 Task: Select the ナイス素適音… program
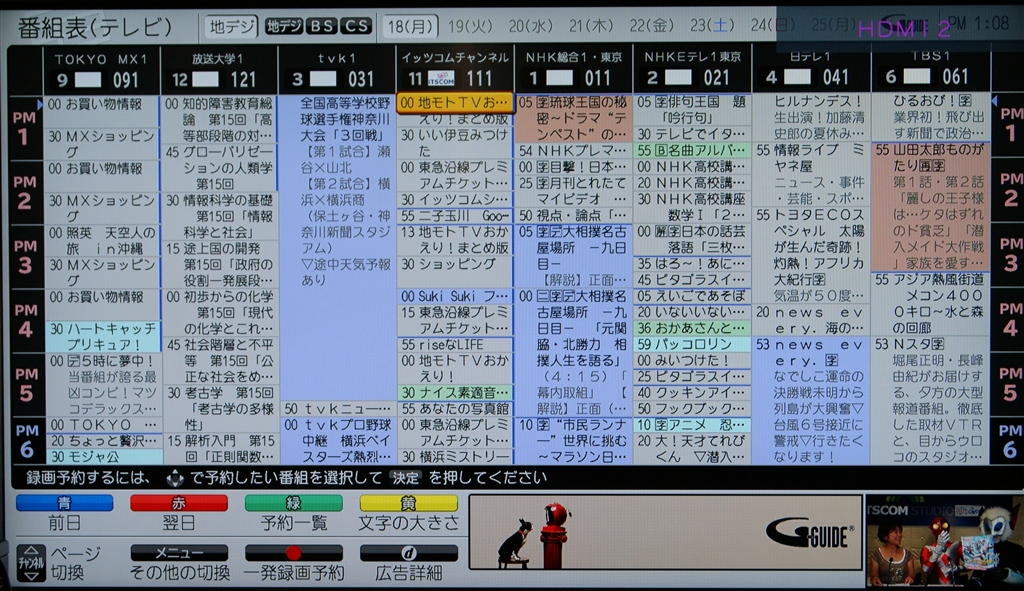tap(455, 392)
